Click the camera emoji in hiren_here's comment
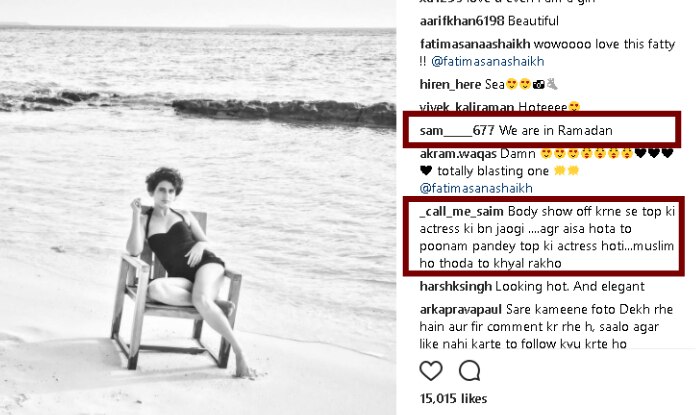 tap(539, 84)
